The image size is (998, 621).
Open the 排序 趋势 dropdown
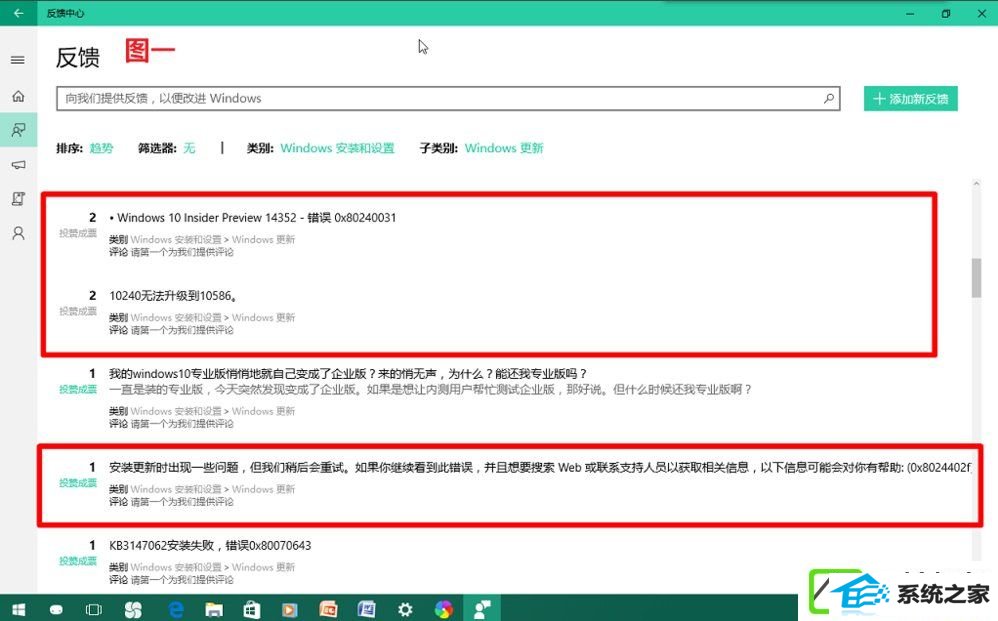pos(101,148)
